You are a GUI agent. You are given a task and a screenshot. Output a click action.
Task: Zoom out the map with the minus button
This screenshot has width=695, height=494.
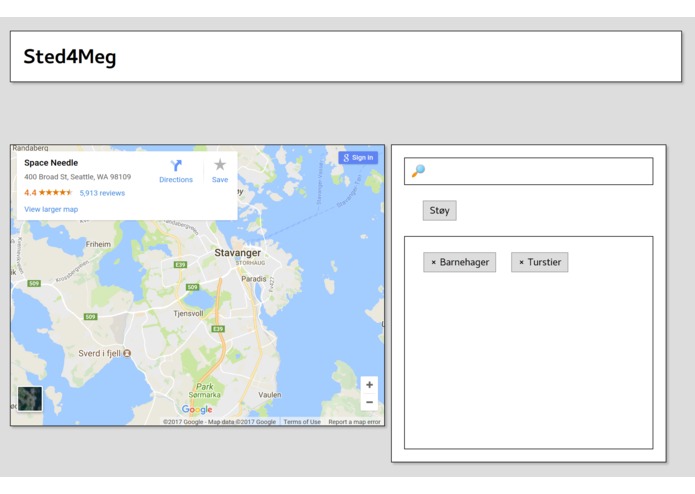369,402
